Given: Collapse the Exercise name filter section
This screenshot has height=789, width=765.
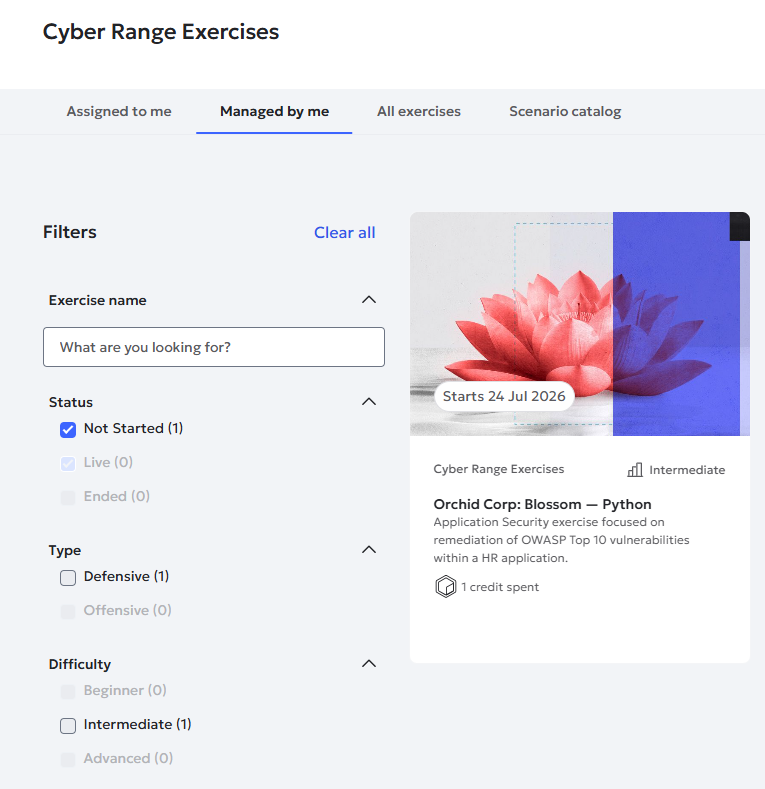Looking at the screenshot, I should (369, 300).
